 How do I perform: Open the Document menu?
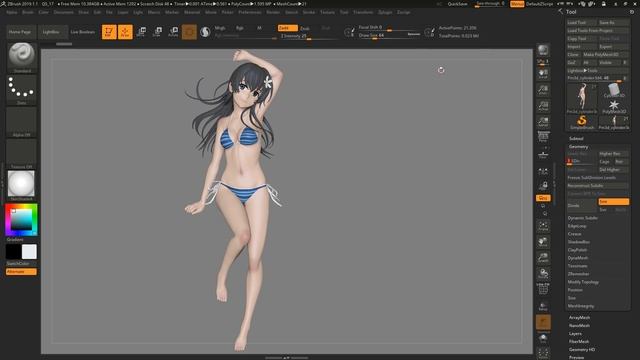64,12
